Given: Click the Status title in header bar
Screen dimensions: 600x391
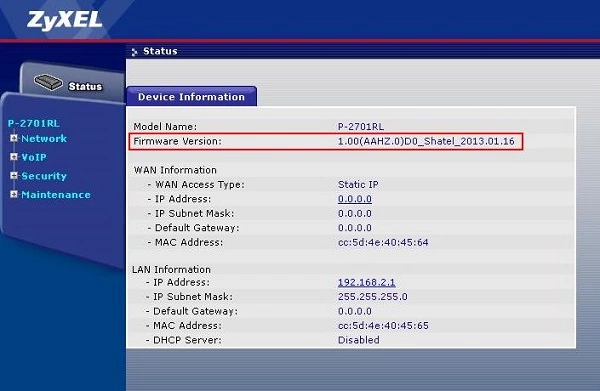Looking at the screenshot, I should [x=160, y=51].
